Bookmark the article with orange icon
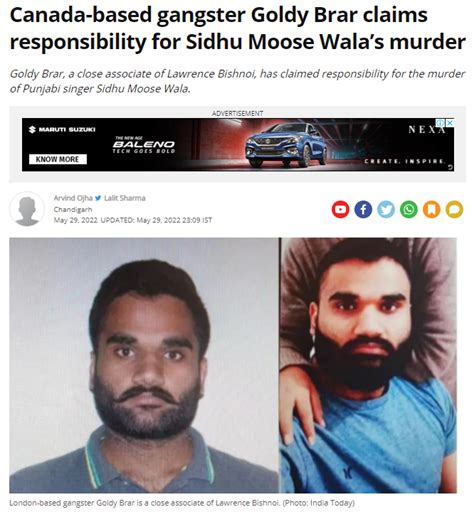 pyautogui.click(x=432, y=209)
